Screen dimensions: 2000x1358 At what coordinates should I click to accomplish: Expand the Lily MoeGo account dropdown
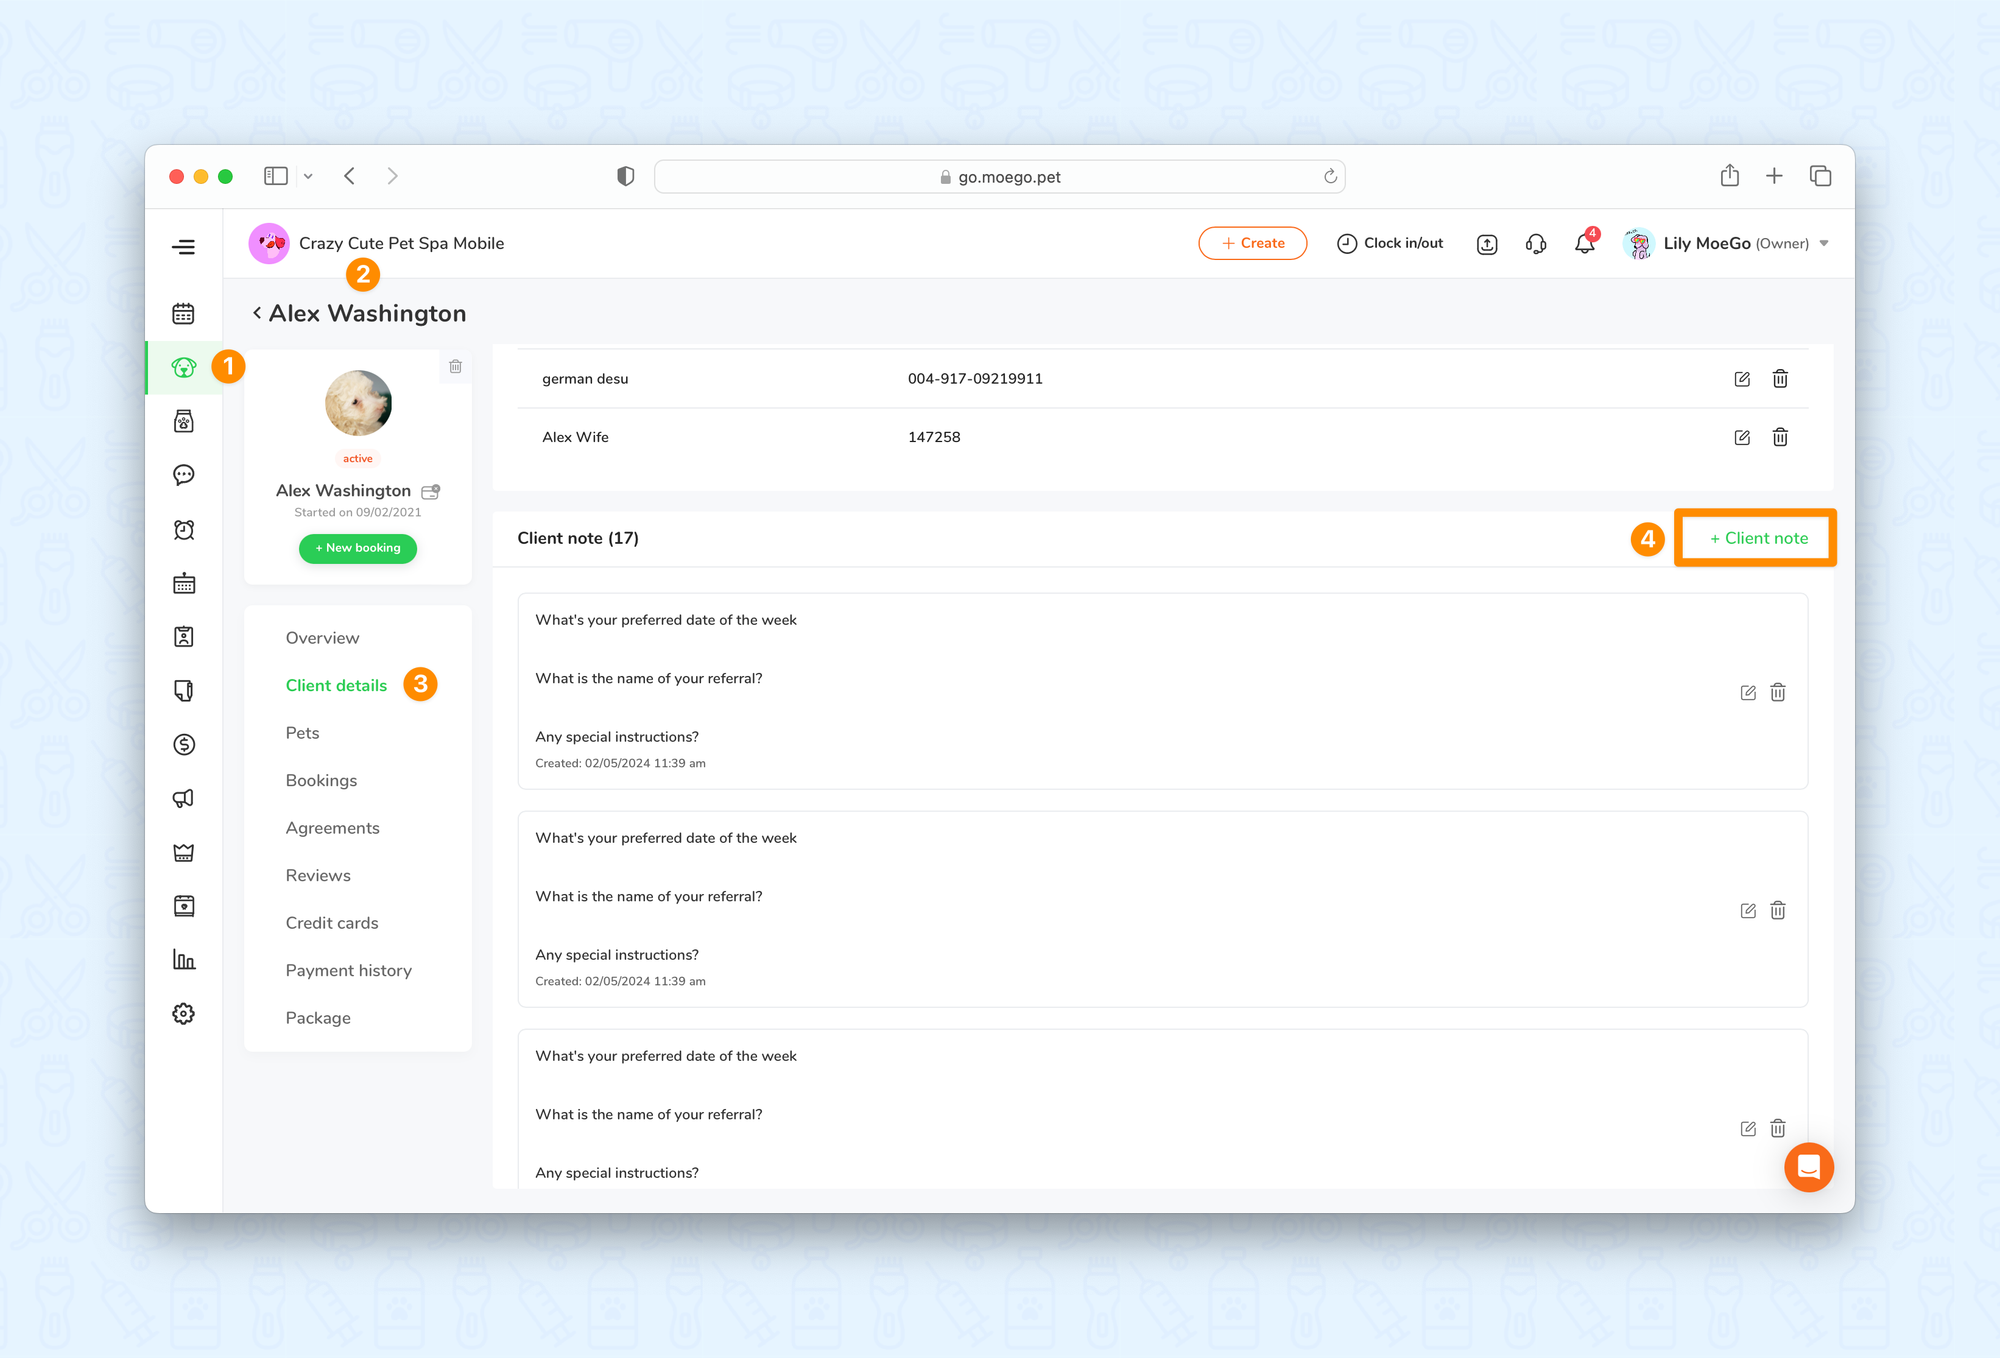[1824, 244]
